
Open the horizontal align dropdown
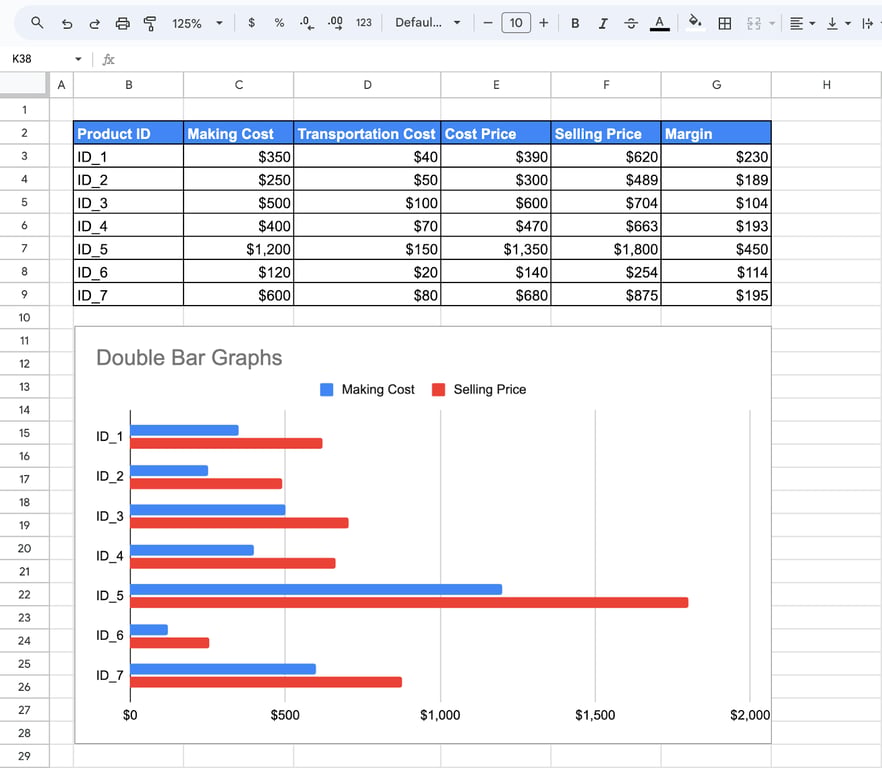(x=802, y=23)
